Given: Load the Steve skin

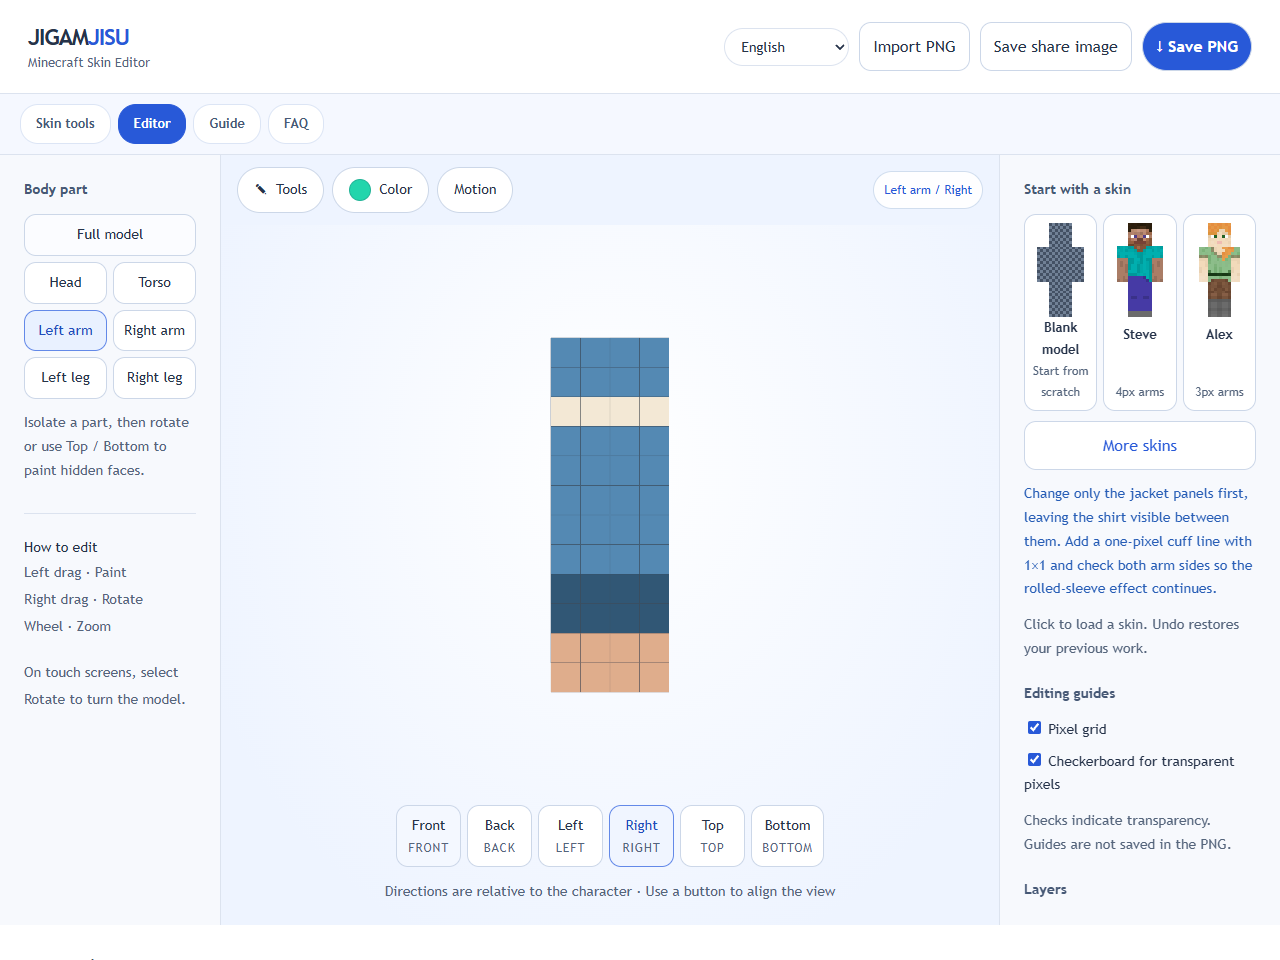Looking at the screenshot, I should (x=1140, y=312).
